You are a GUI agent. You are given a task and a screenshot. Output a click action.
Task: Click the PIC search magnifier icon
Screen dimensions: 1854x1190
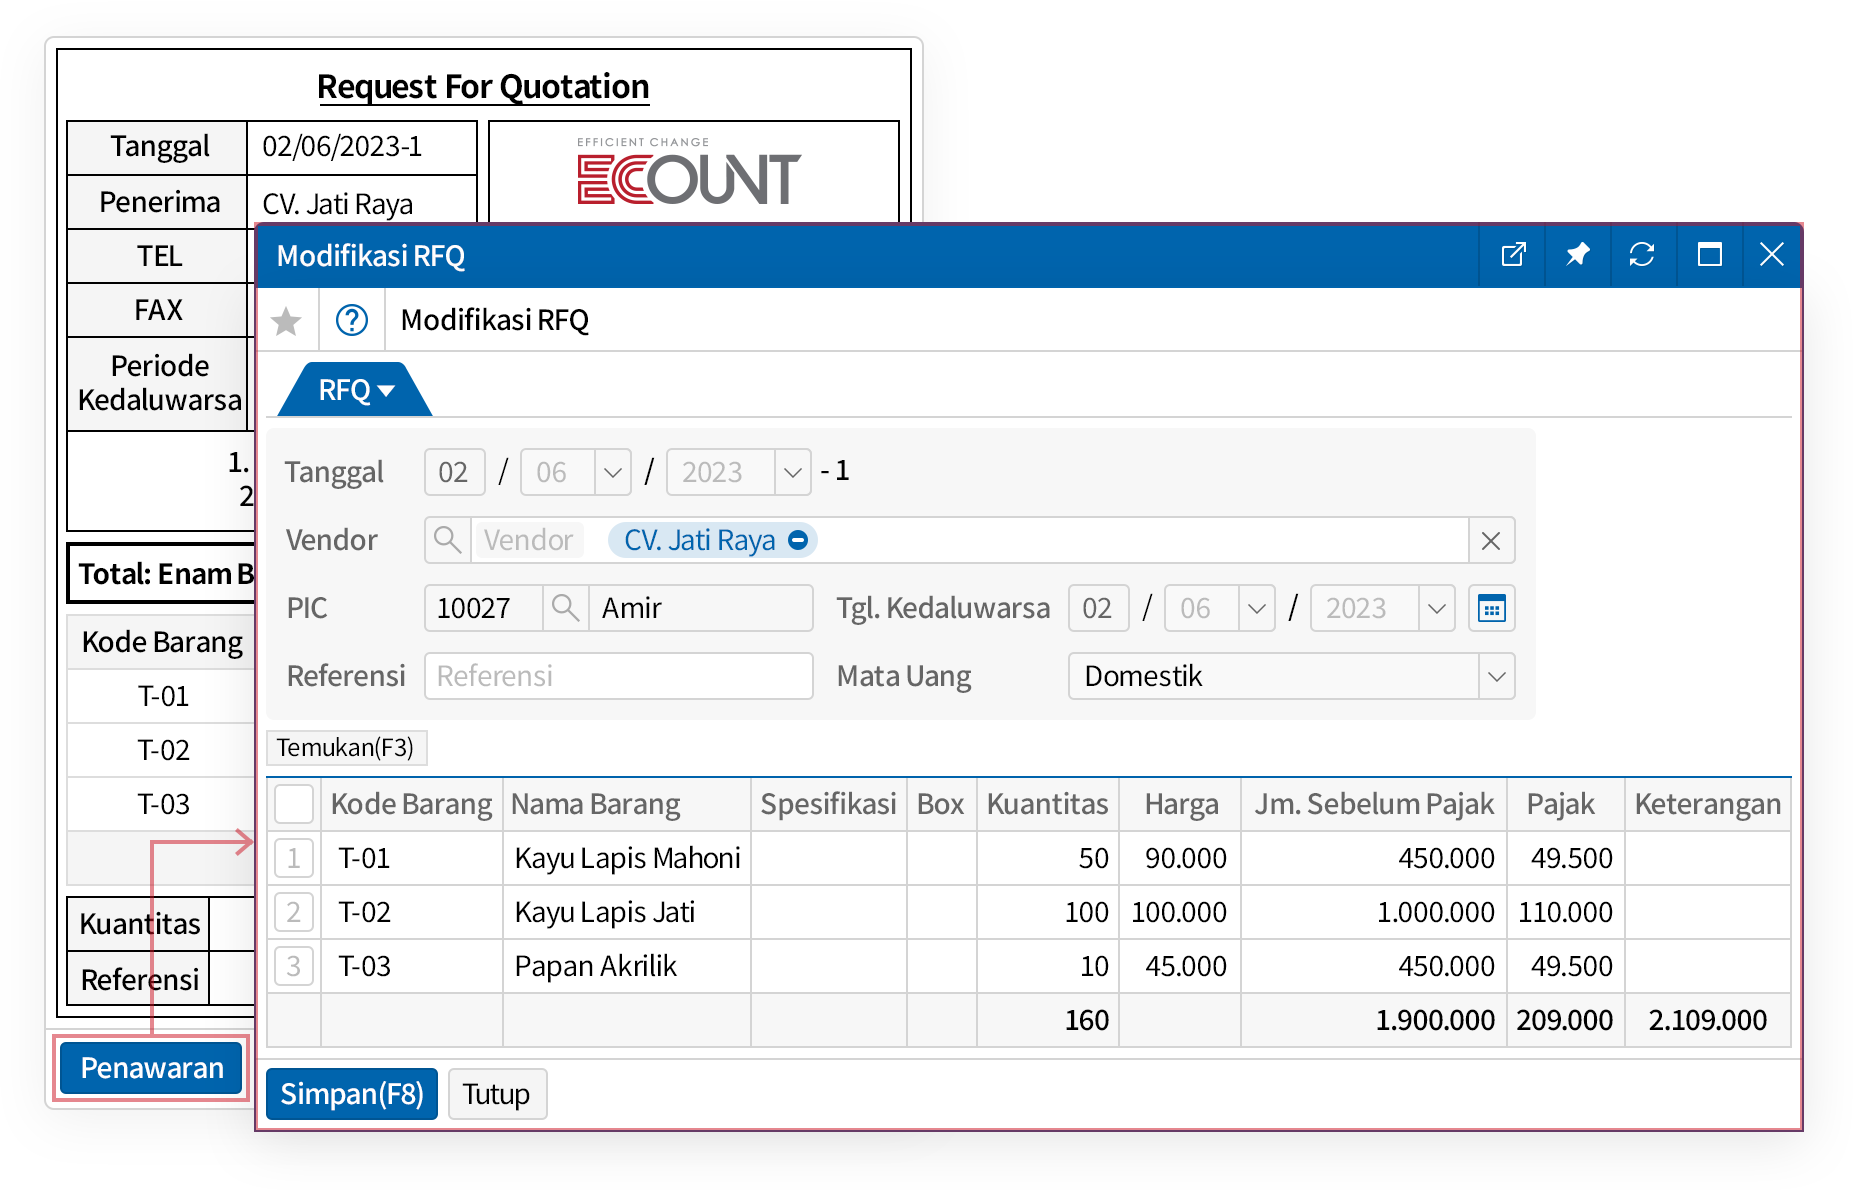tap(565, 608)
